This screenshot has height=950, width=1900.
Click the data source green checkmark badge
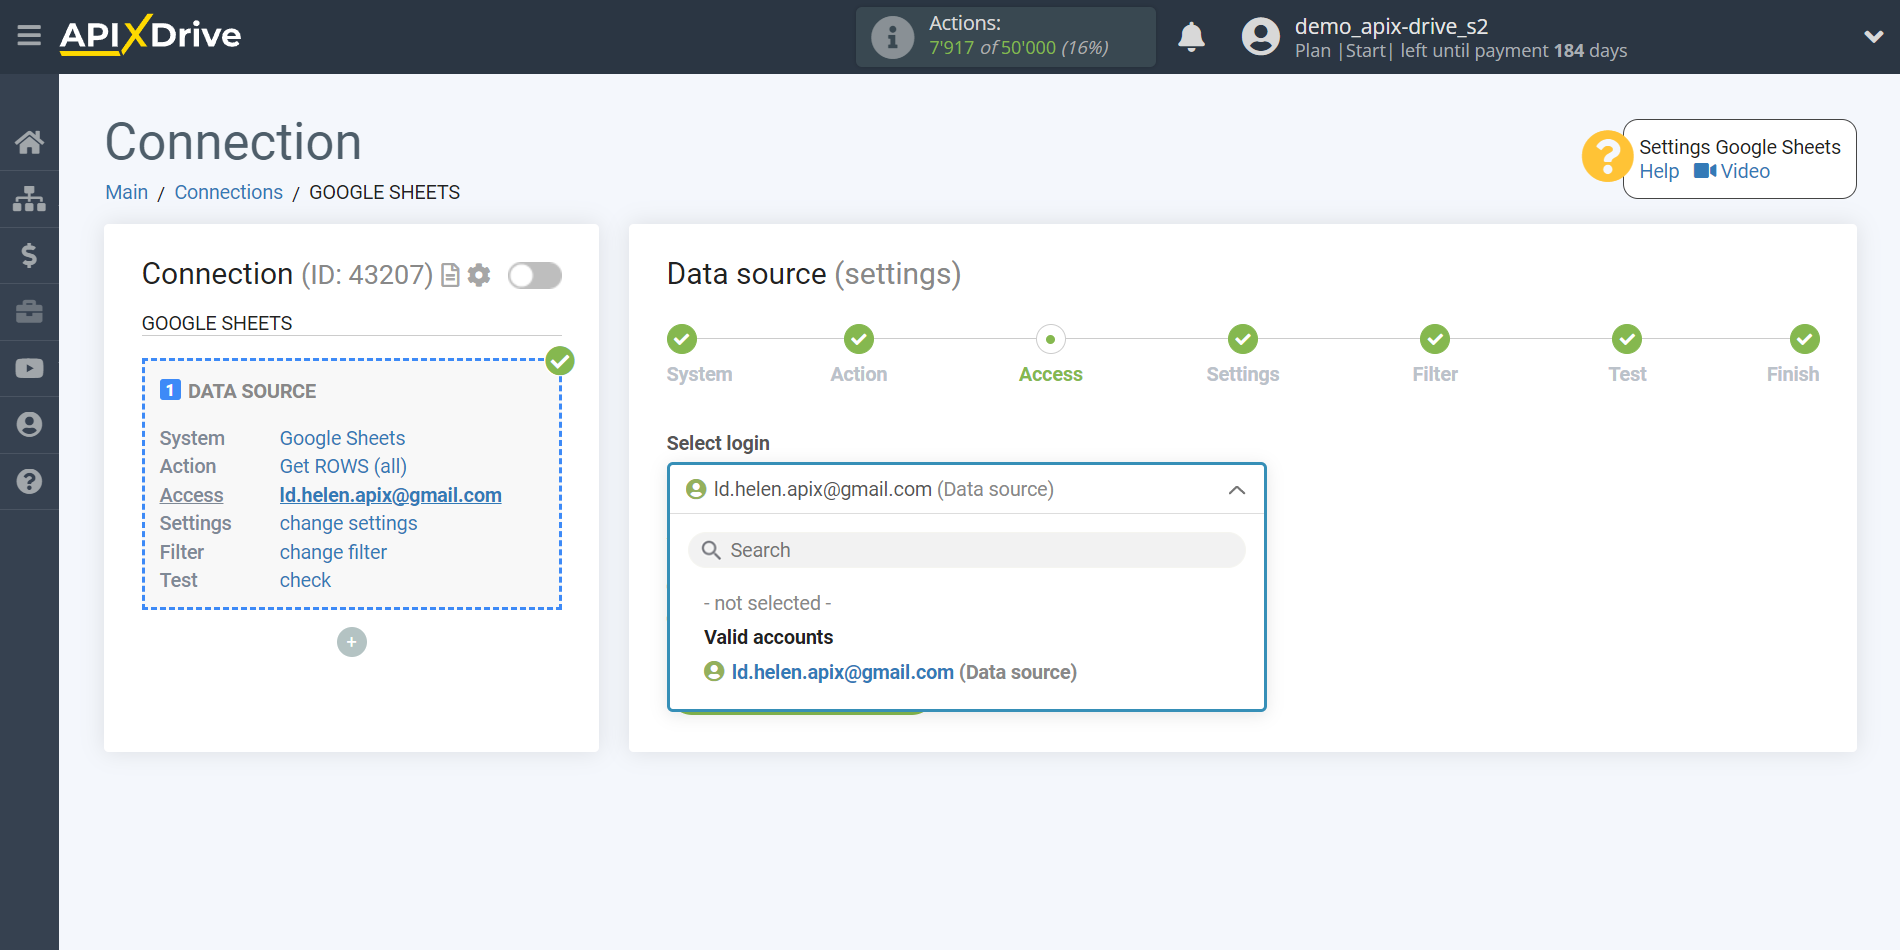tap(560, 361)
